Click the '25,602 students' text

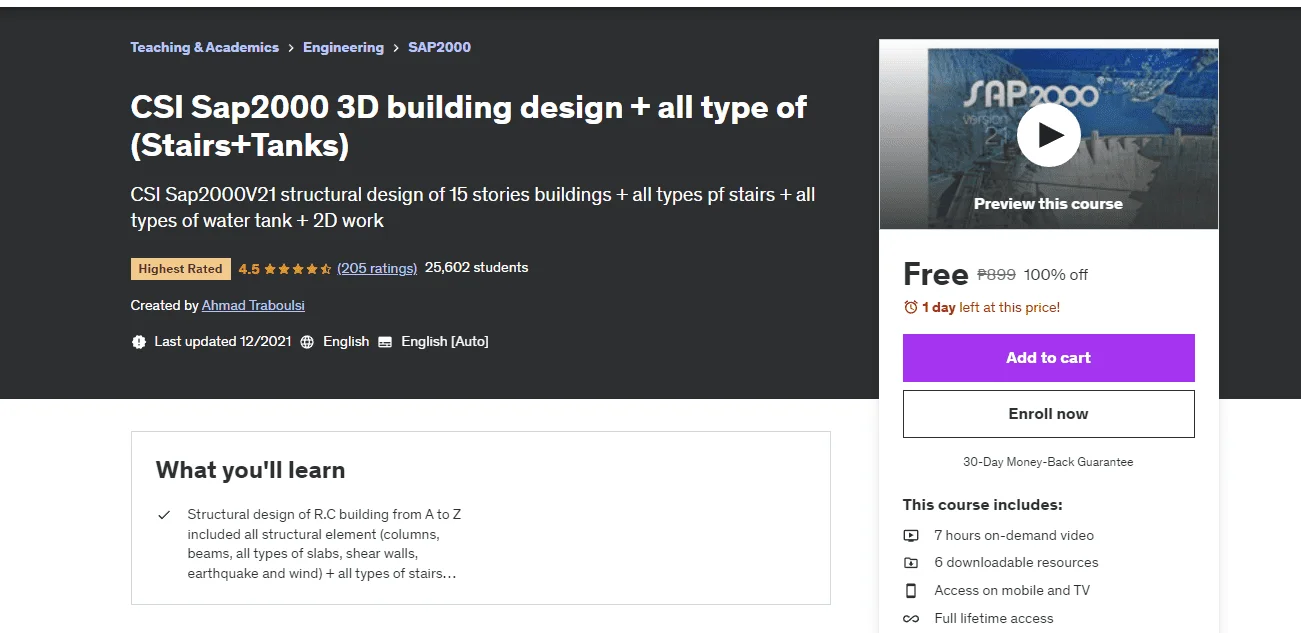pyautogui.click(x=477, y=267)
